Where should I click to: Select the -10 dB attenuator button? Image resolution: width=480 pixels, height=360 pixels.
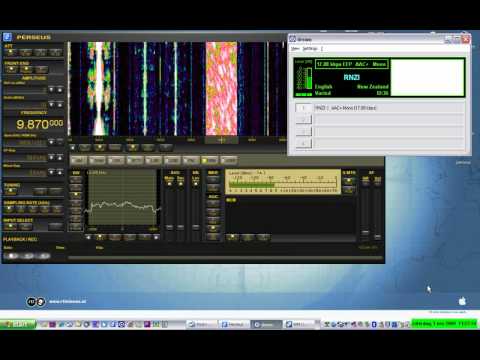(x=26, y=52)
